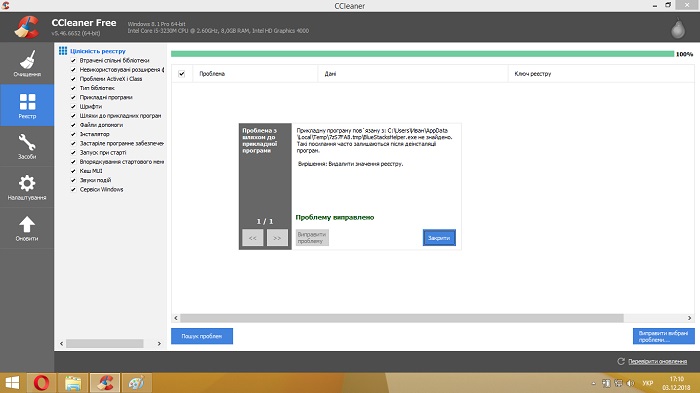
Task: Click the registry integrity grid icon
Action: pyautogui.click(x=63, y=51)
